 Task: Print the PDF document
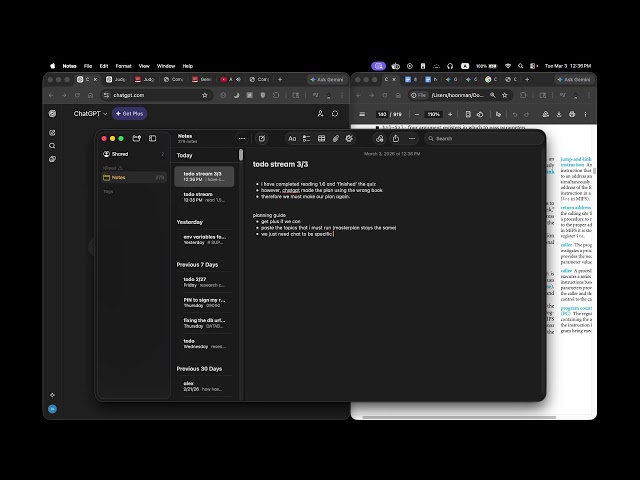572,114
